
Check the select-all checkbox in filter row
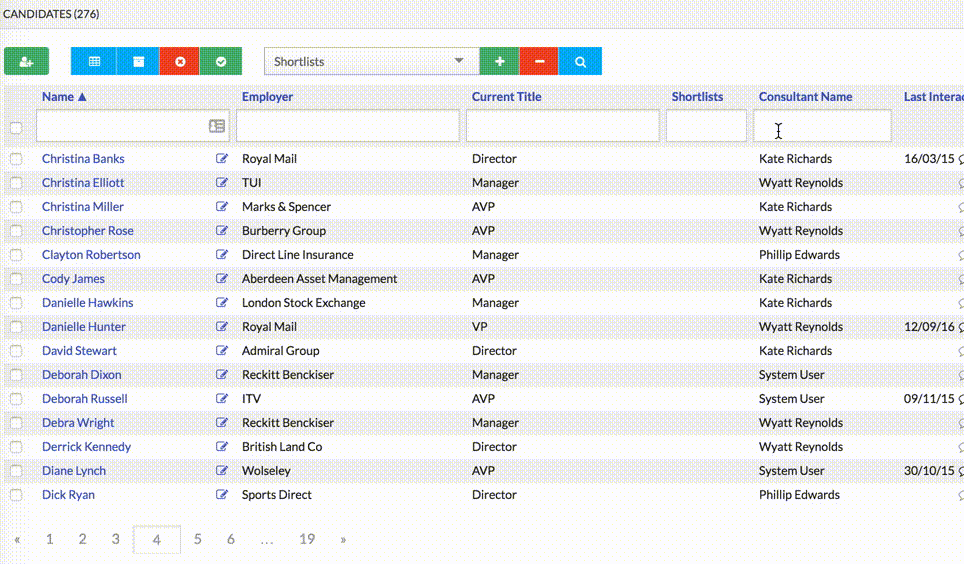(x=15, y=127)
